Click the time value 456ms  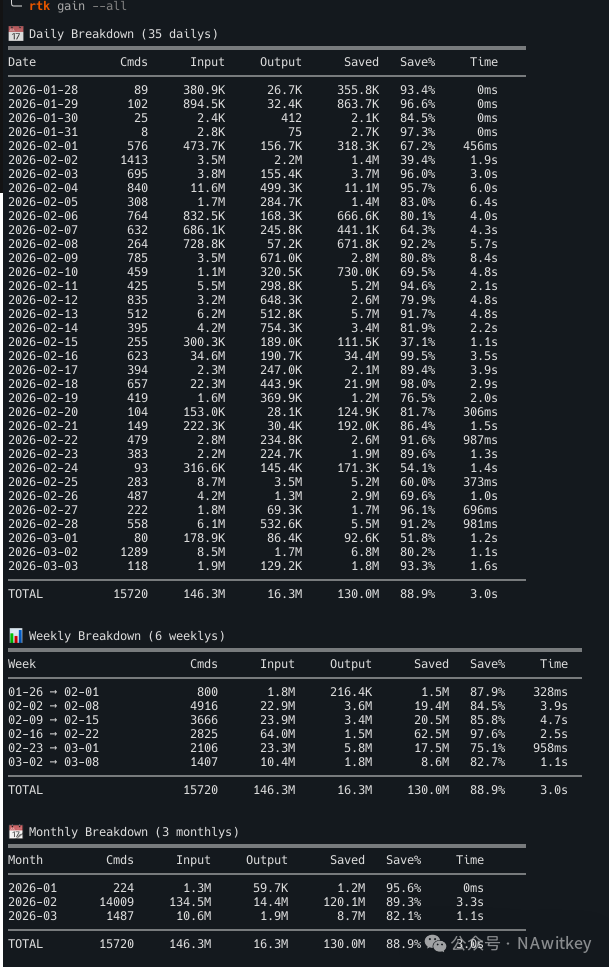(x=481, y=146)
